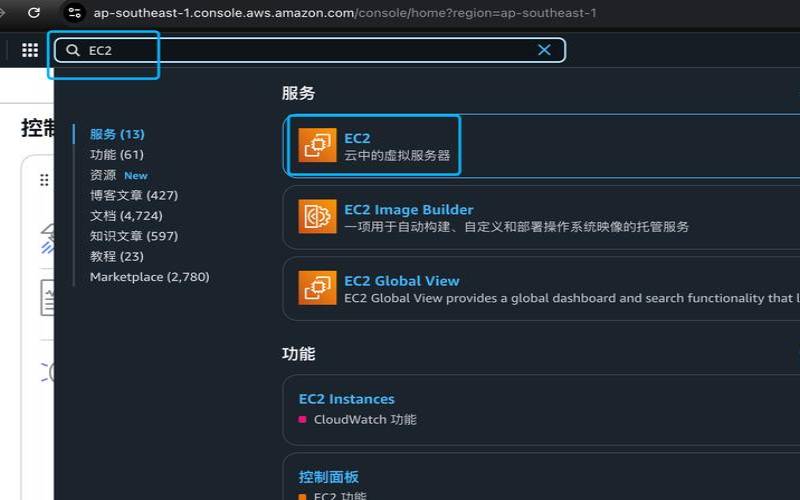Clear the EC2 search text

[x=544, y=50]
